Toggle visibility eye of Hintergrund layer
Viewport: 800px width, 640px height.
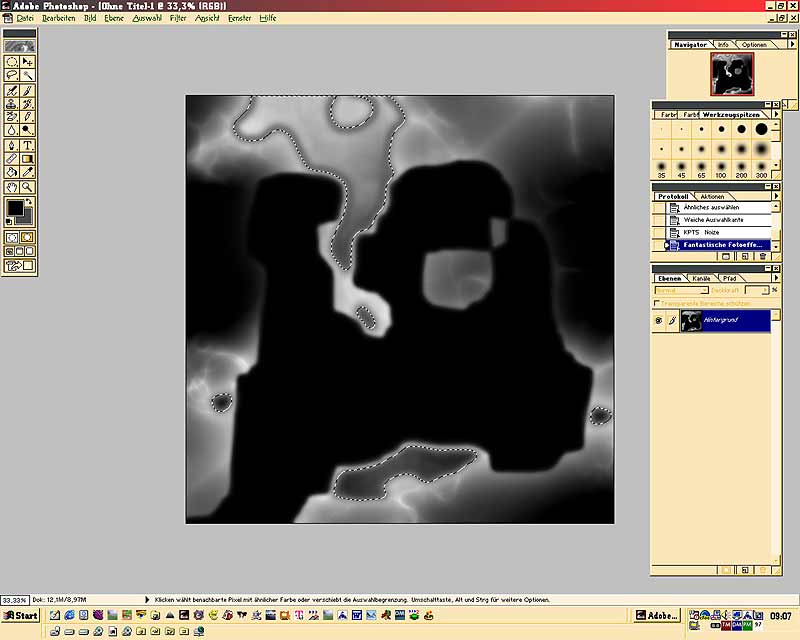(x=658, y=321)
